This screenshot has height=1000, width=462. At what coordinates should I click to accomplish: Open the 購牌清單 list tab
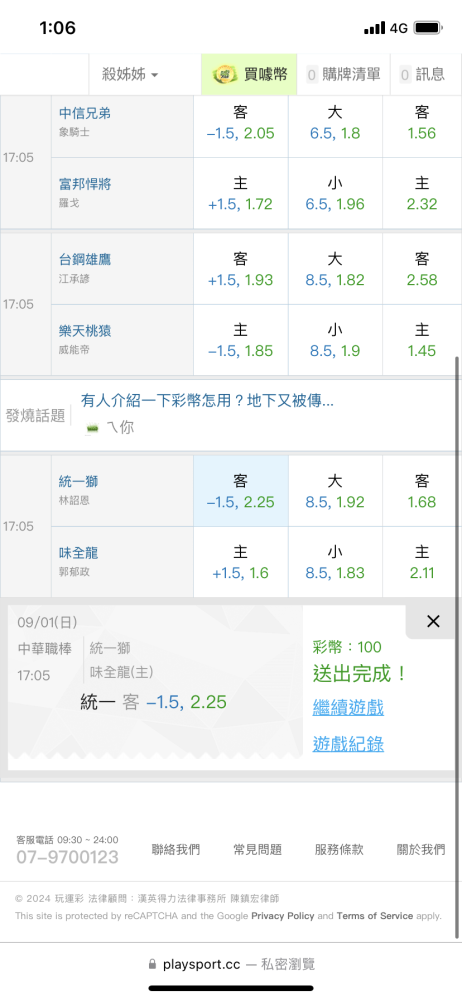tap(343, 75)
